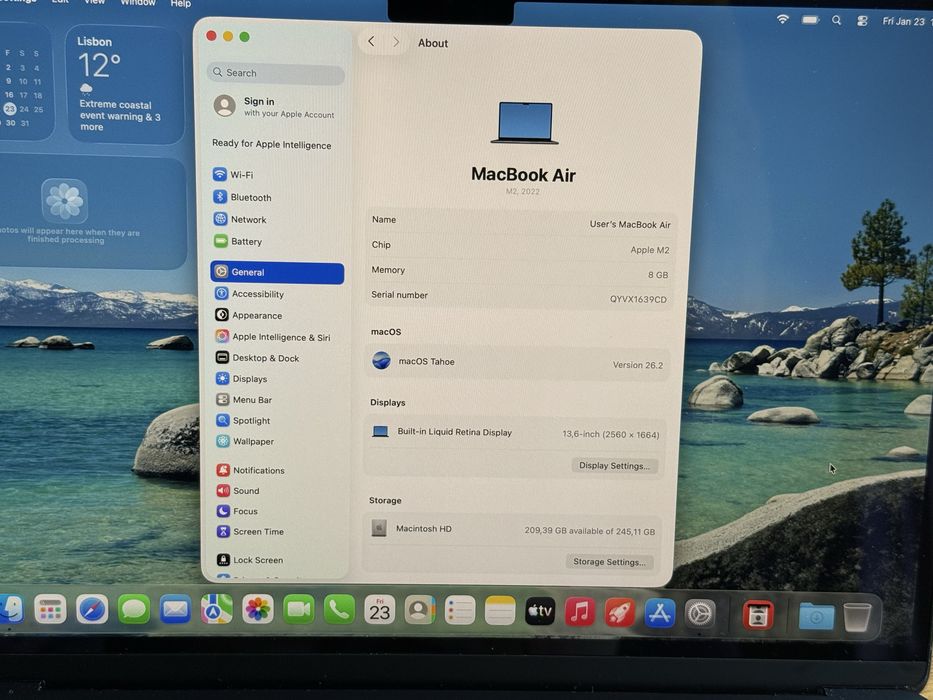933x700 pixels.
Task: Open Desktop & Dock settings
Action: (258, 358)
